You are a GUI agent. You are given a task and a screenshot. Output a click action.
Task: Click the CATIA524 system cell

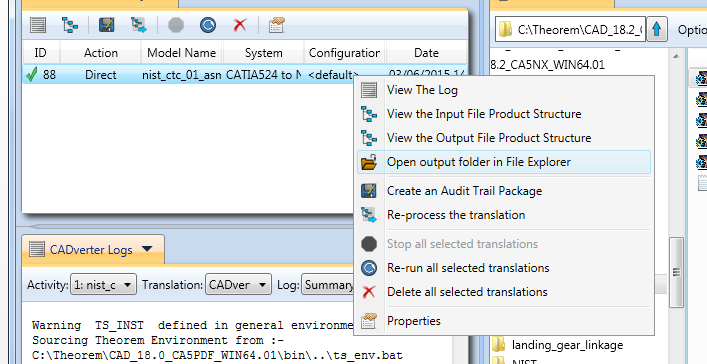click(x=263, y=75)
